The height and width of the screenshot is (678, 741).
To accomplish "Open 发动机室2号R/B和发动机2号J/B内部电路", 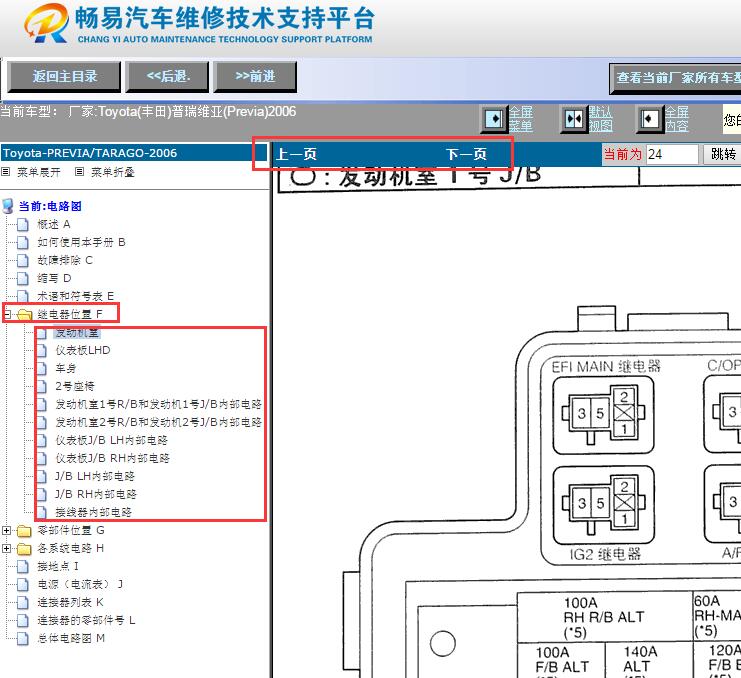I will click(158, 422).
